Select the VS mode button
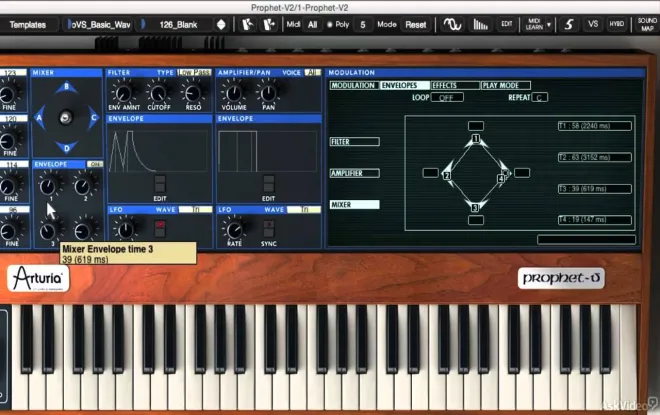 (593, 24)
